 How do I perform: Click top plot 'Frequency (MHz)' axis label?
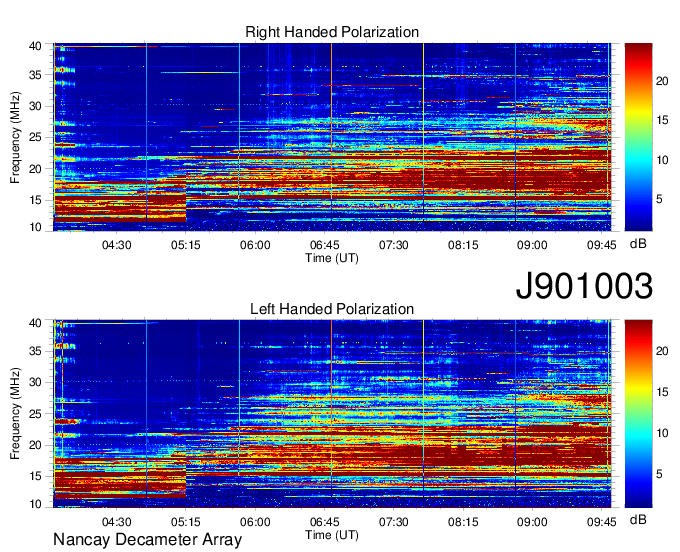(x=15, y=137)
